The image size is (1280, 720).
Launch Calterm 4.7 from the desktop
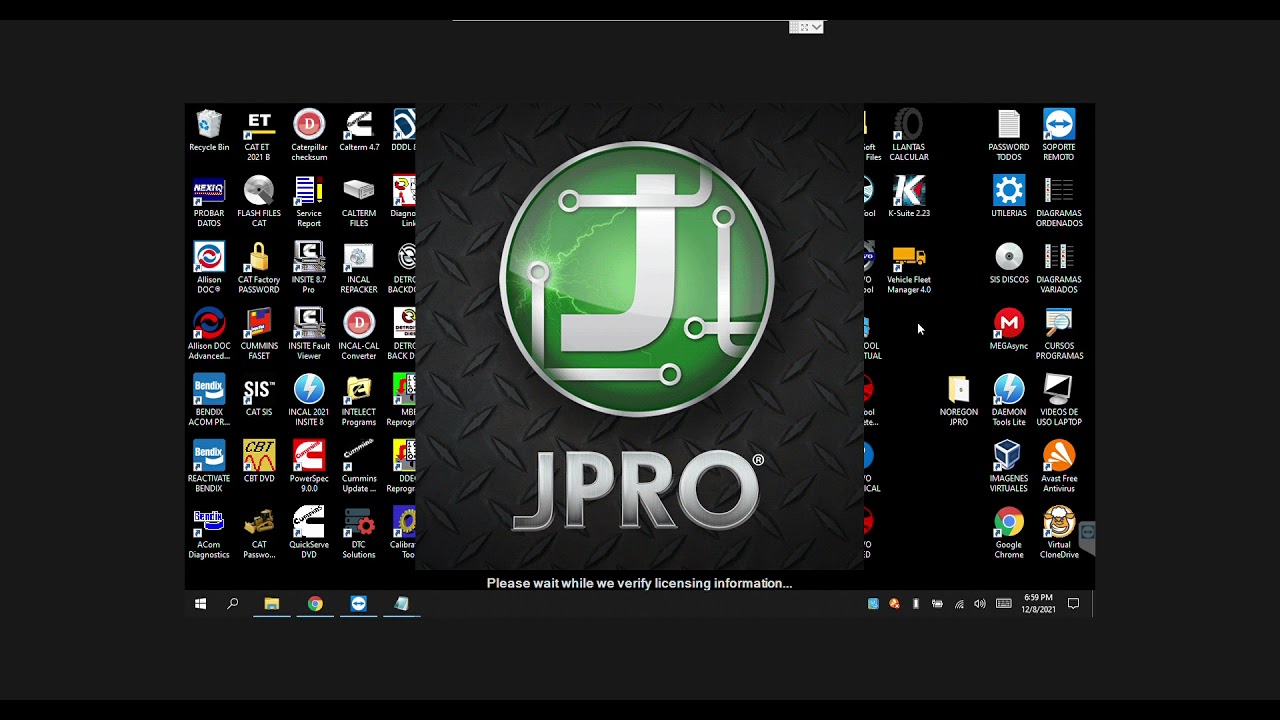pyautogui.click(x=359, y=131)
